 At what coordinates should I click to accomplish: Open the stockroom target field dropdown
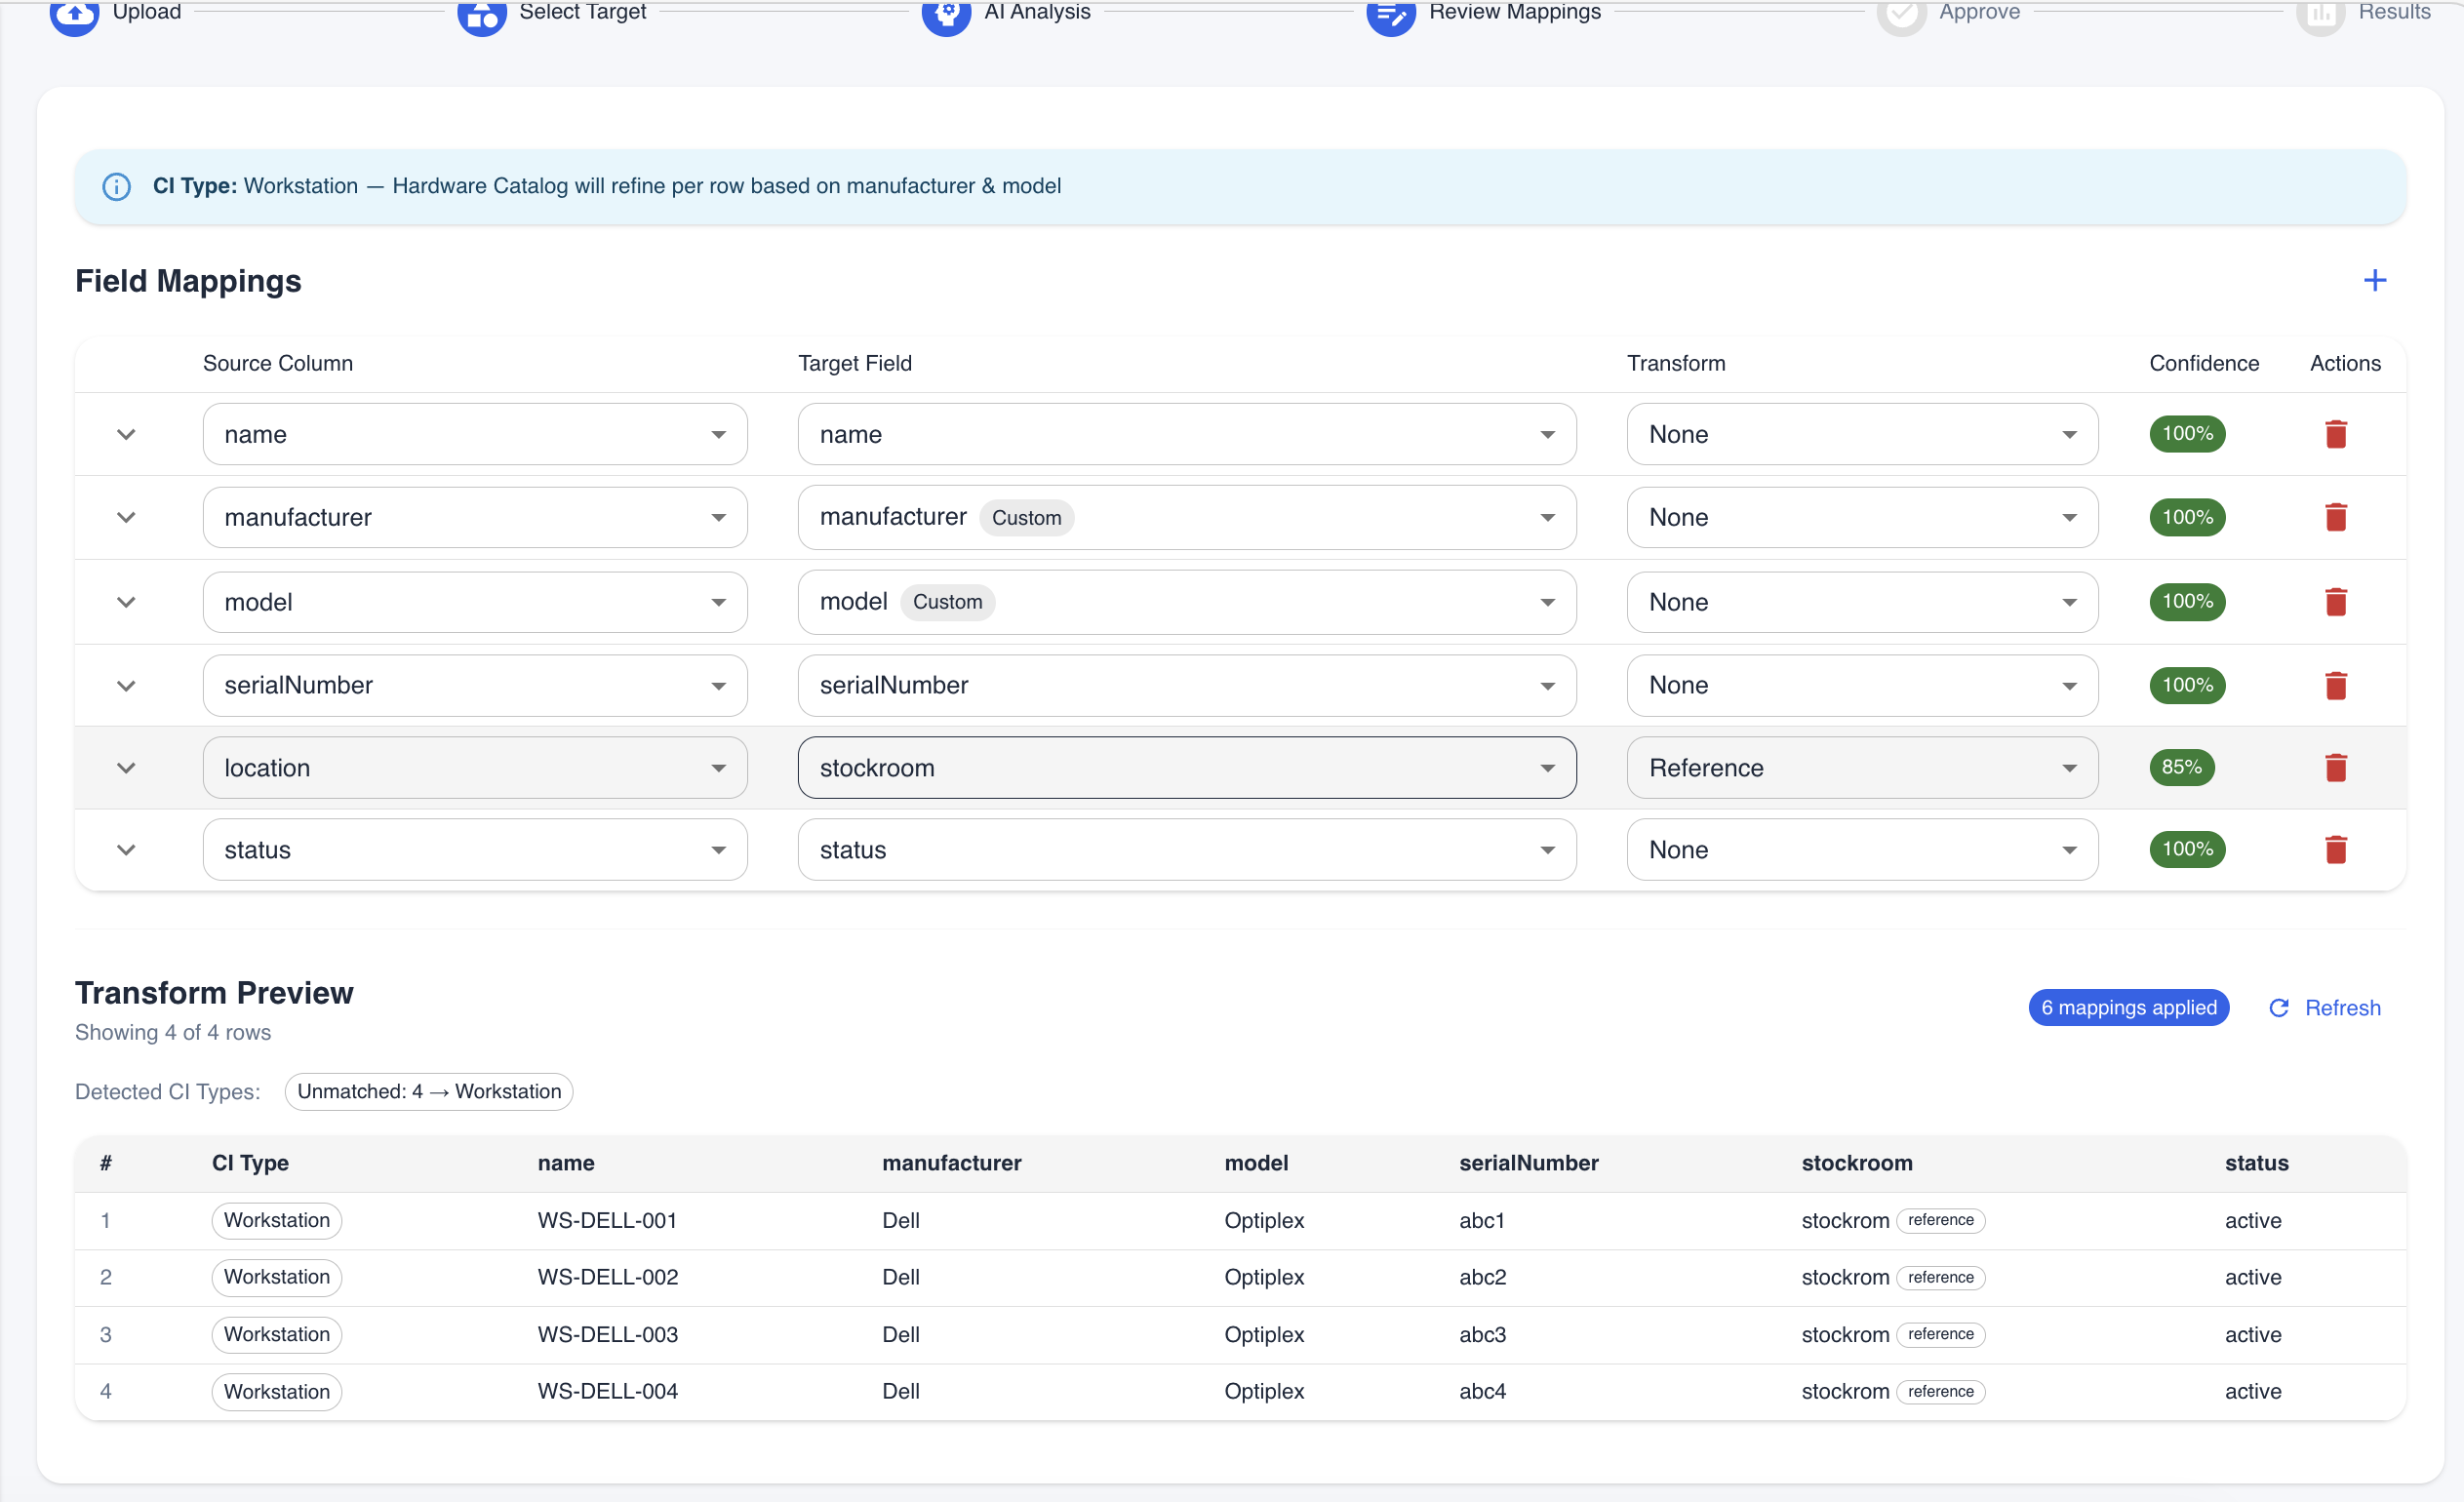[x=1186, y=768]
